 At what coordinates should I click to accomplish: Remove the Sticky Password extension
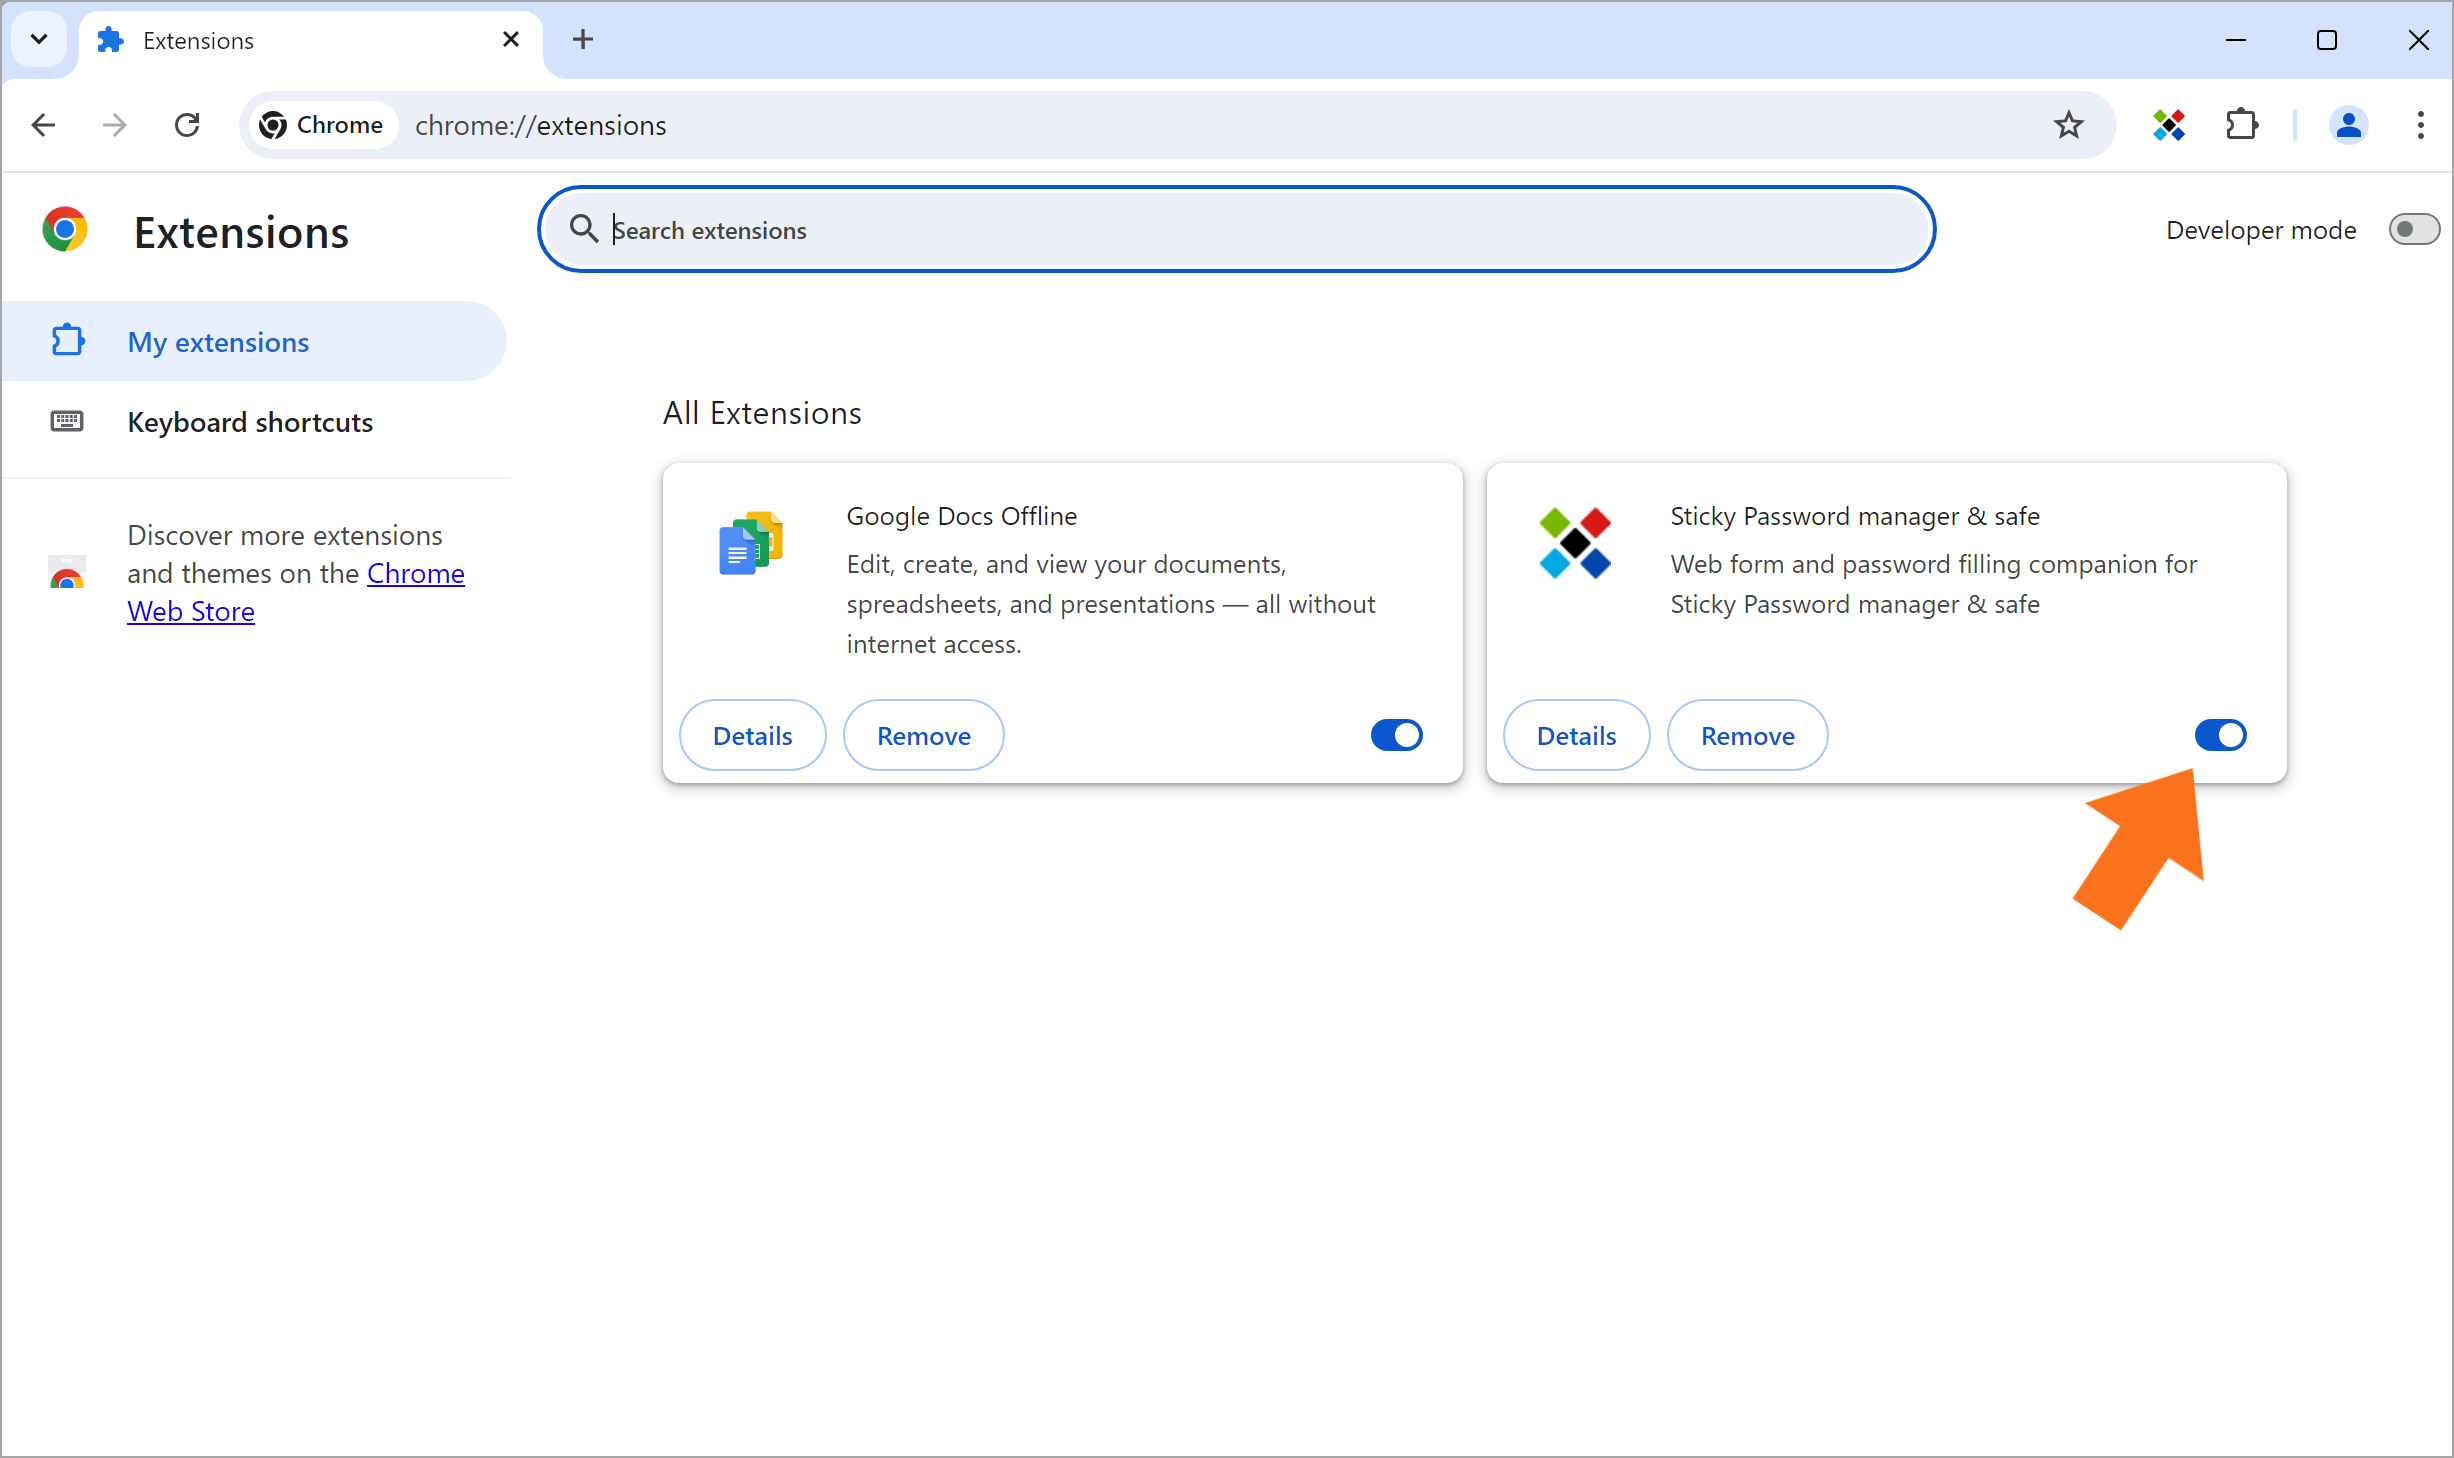click(1747, 735)
